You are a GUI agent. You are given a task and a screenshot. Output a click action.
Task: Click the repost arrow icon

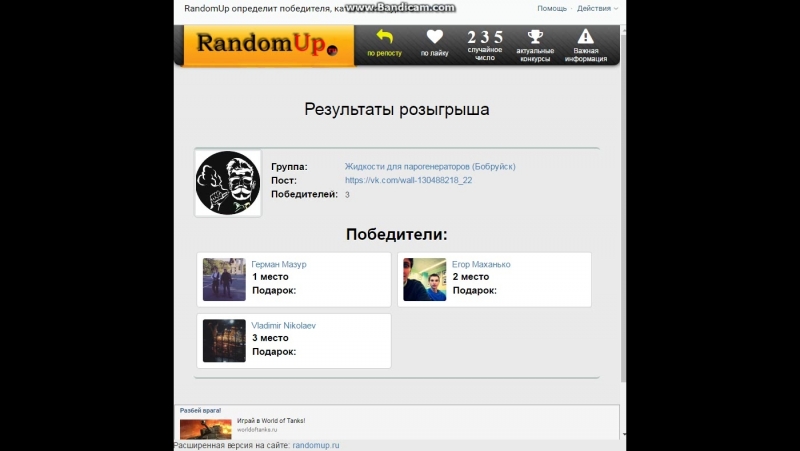coord(384,37)
